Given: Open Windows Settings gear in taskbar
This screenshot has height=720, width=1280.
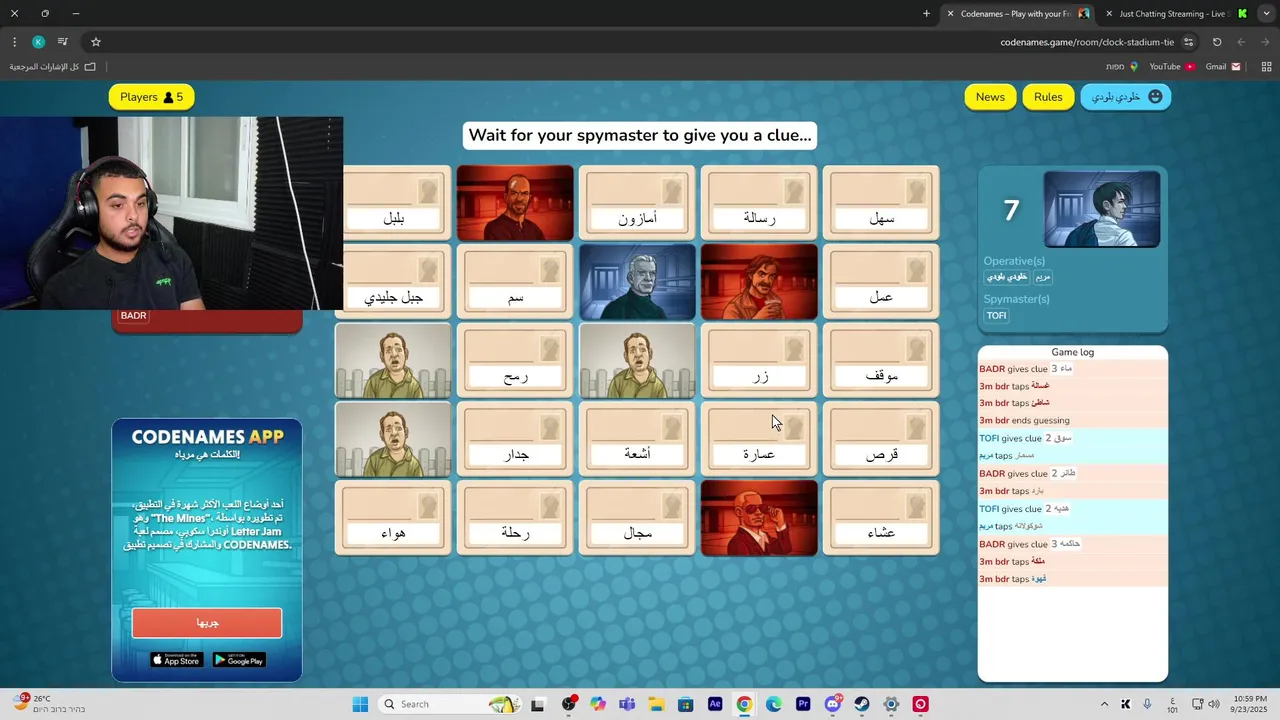Looking at the screenshot, I should 891,704.
